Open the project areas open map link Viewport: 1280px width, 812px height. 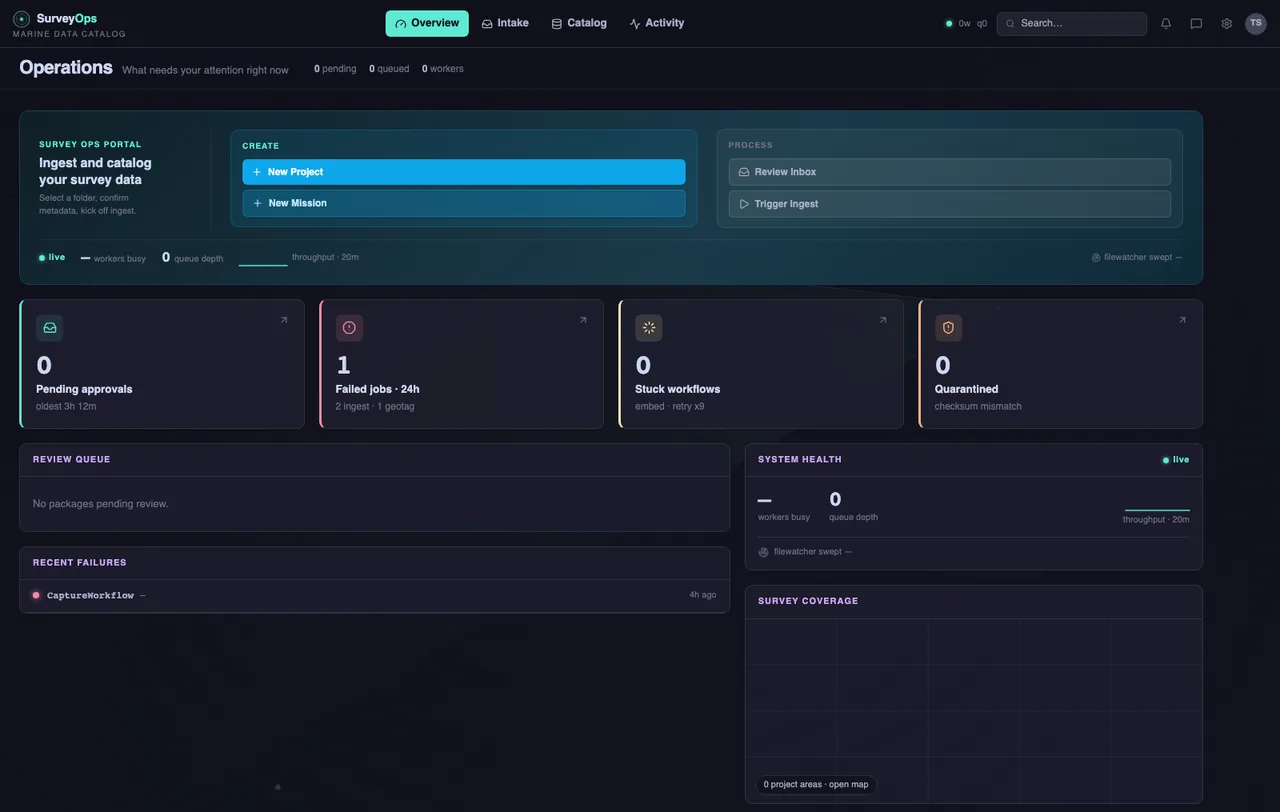coord(816,785)
